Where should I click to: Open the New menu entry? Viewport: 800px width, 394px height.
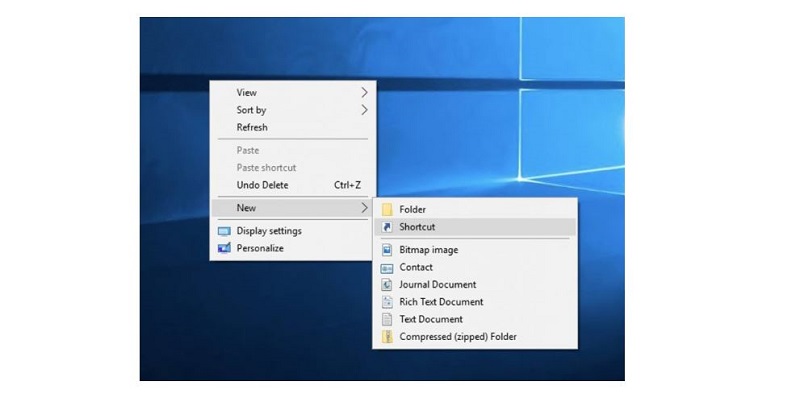coord(293,208)
